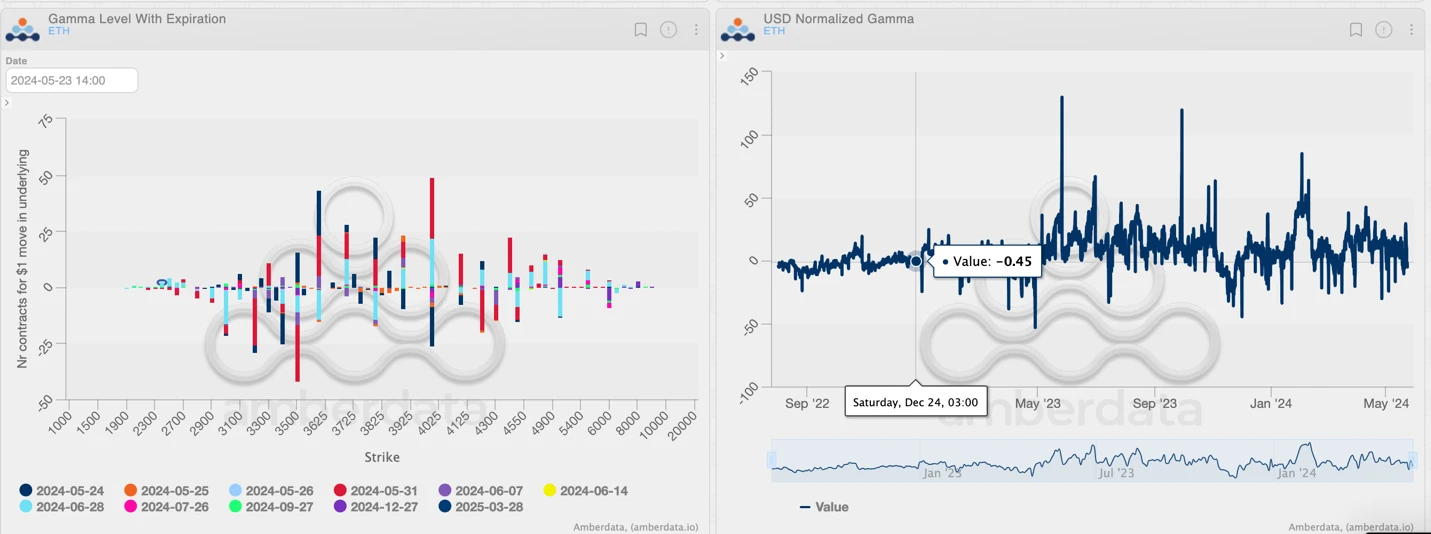Image resolution: width=1431 pixels, height=534 pixels.
Task: Hide the 2024-06-28 legend series
Action: click(62, 507)
